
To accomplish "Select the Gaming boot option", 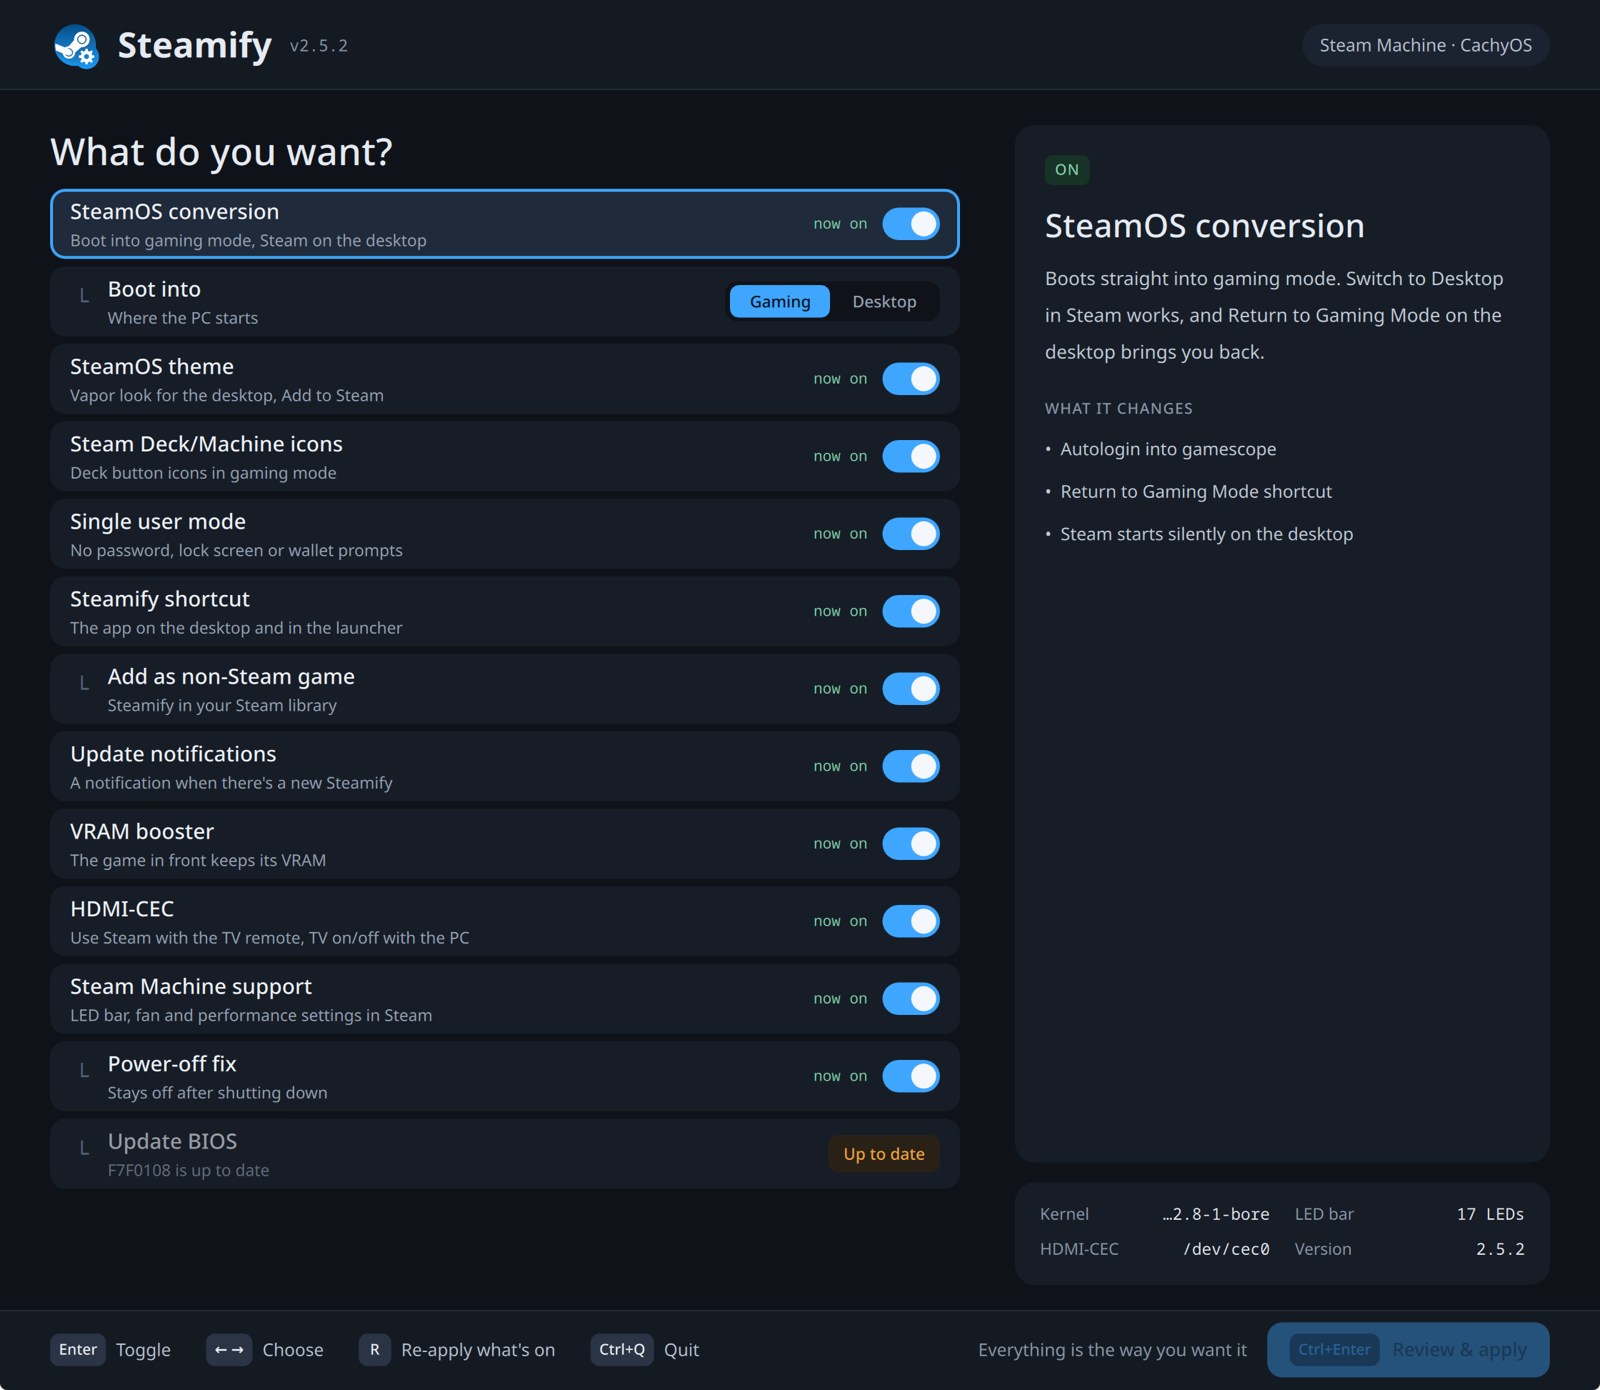I will pyautogui.click(x=780, y=302).
